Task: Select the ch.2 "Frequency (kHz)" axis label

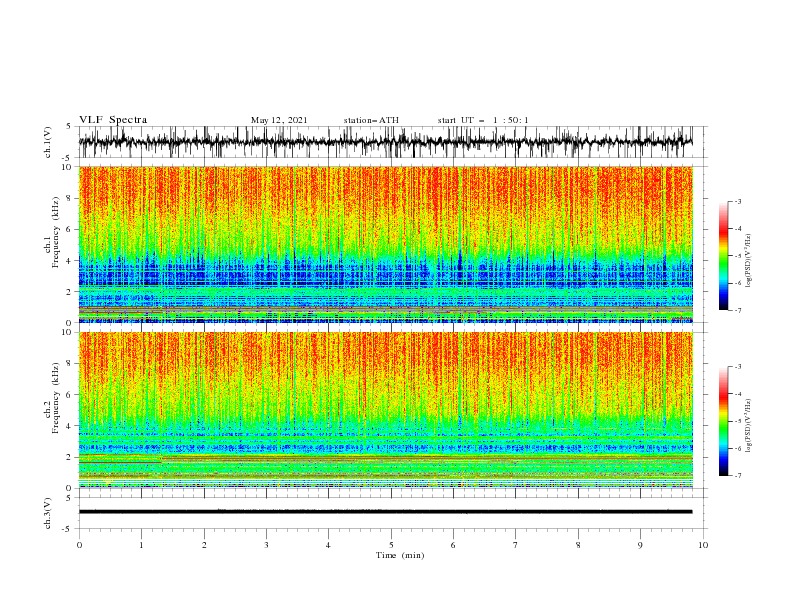Action: point(56,398)
